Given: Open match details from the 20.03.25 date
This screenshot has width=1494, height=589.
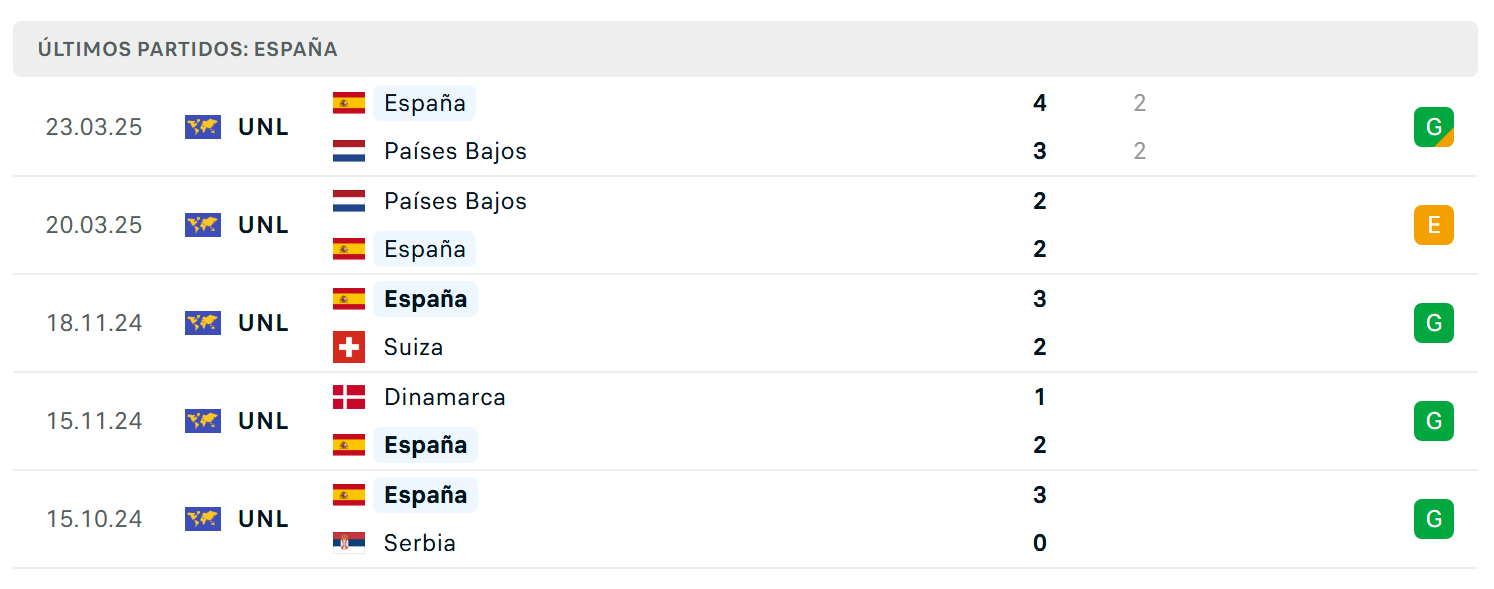Looking at the screenshot, I should (94, 225).
